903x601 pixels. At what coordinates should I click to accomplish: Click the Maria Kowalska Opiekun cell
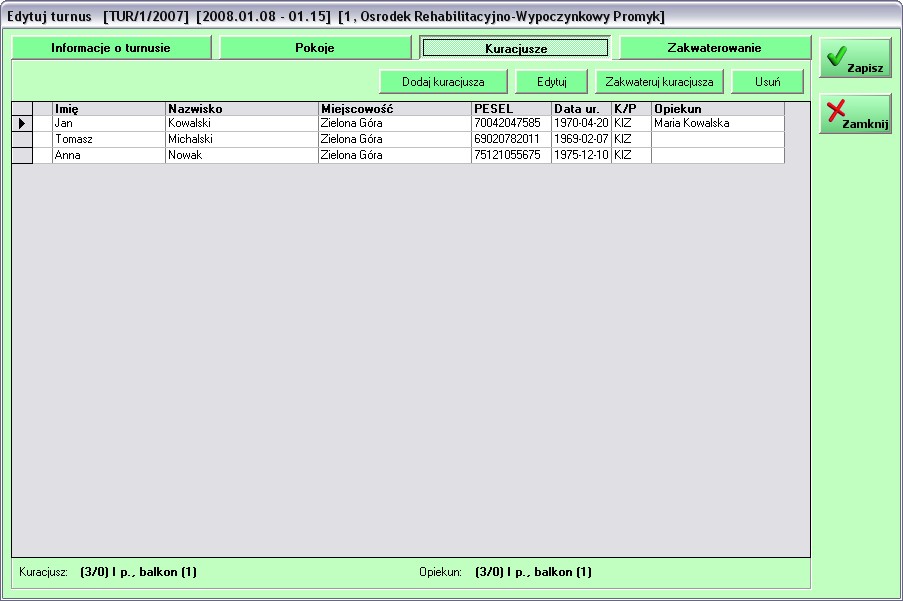tap(717, 123)
